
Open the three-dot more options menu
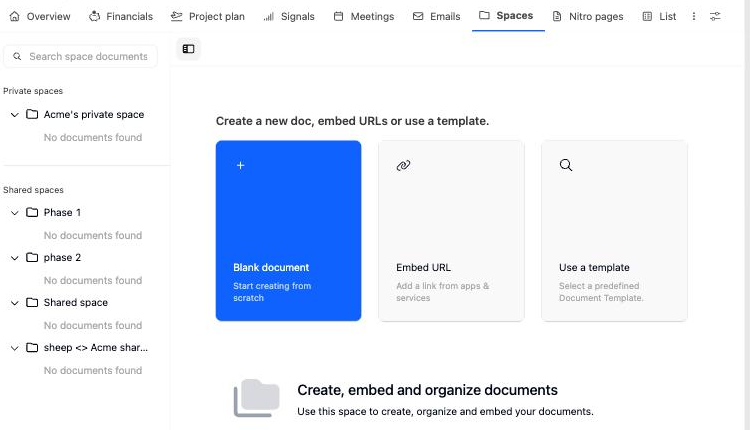(x=694, y=16)
